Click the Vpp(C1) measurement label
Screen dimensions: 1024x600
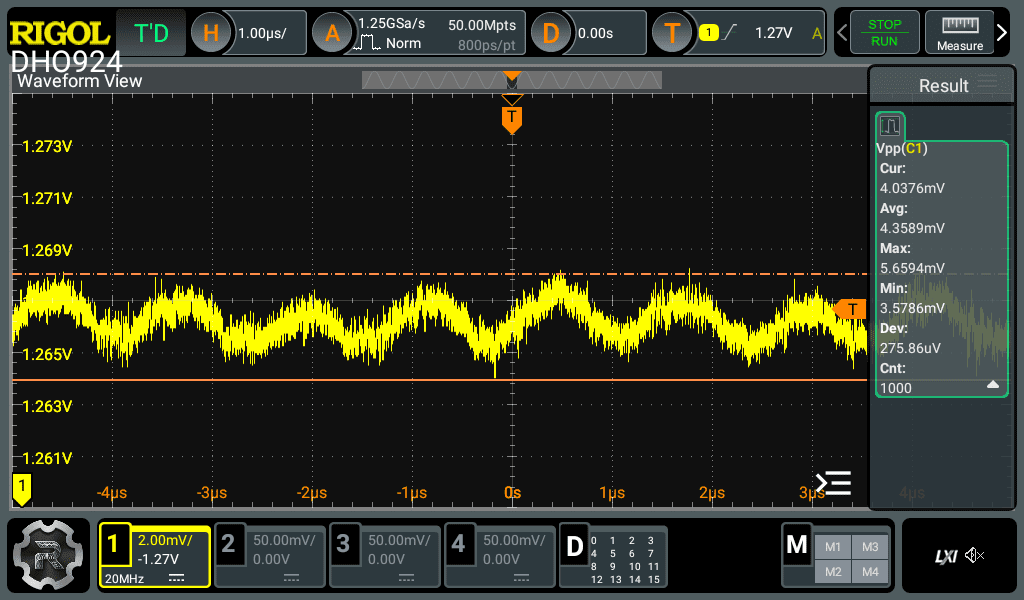tap(901, 148)
